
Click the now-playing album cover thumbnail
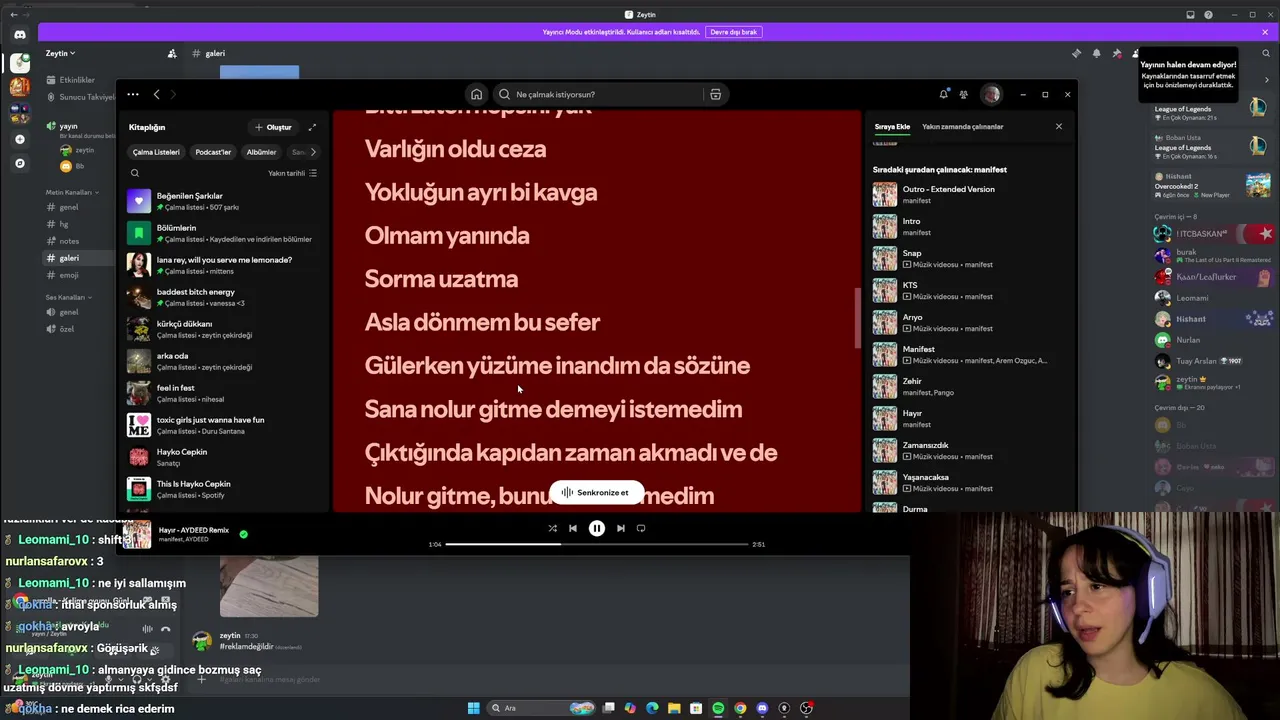[x=138, y=534]
